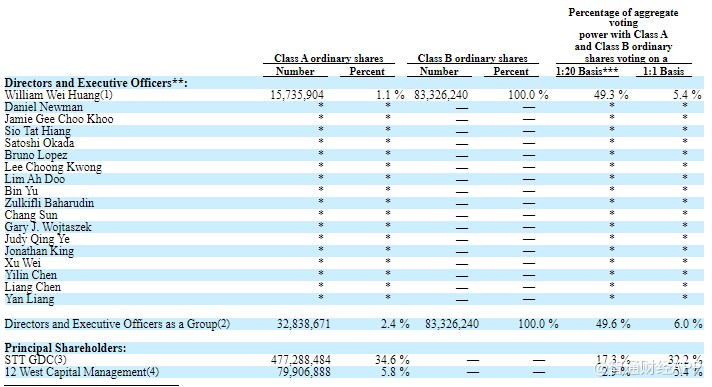712x387 pixels.
Task: Click the 32,838,671 group share count
Action: click(x=304, y=324)
